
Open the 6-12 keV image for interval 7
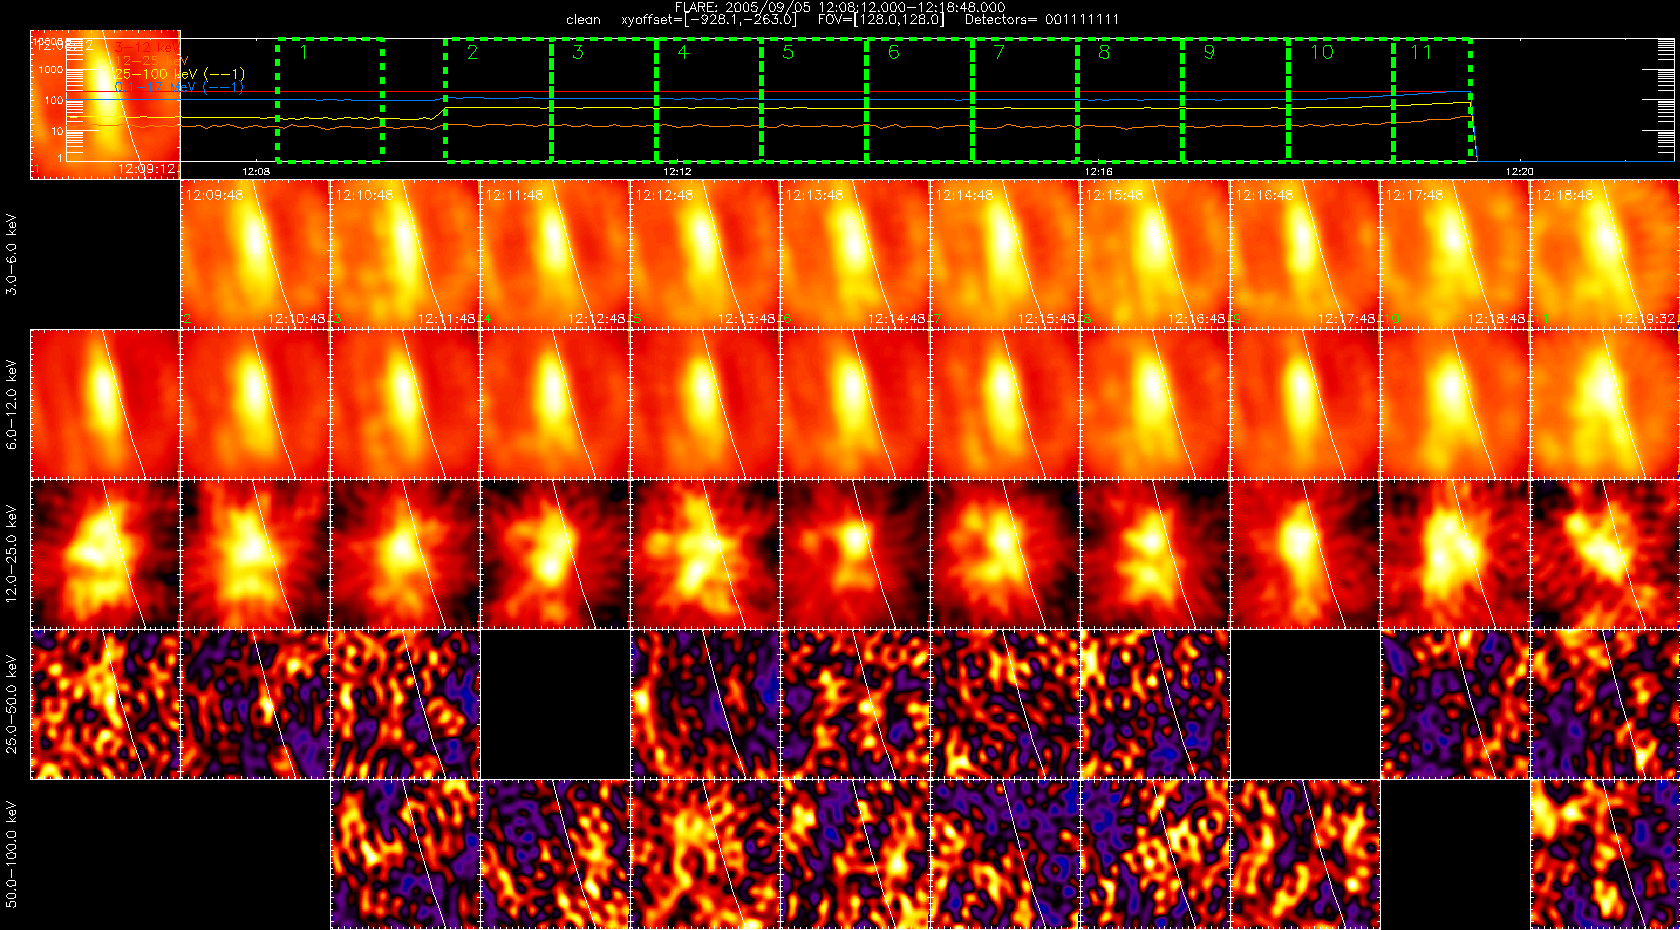point(1005,405)
